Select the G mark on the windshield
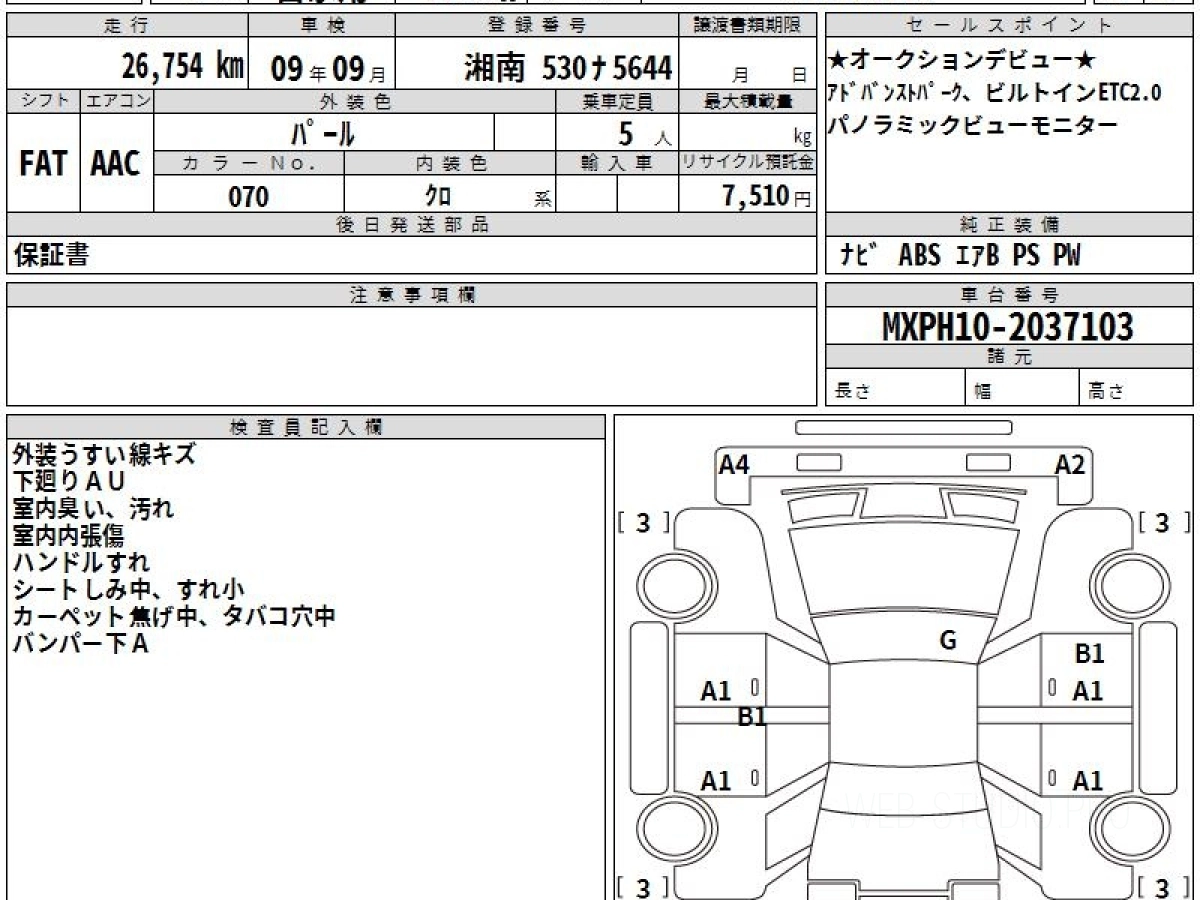This screenshot has width=1200, height=900. pyautogui.click(x=947, y=641)
